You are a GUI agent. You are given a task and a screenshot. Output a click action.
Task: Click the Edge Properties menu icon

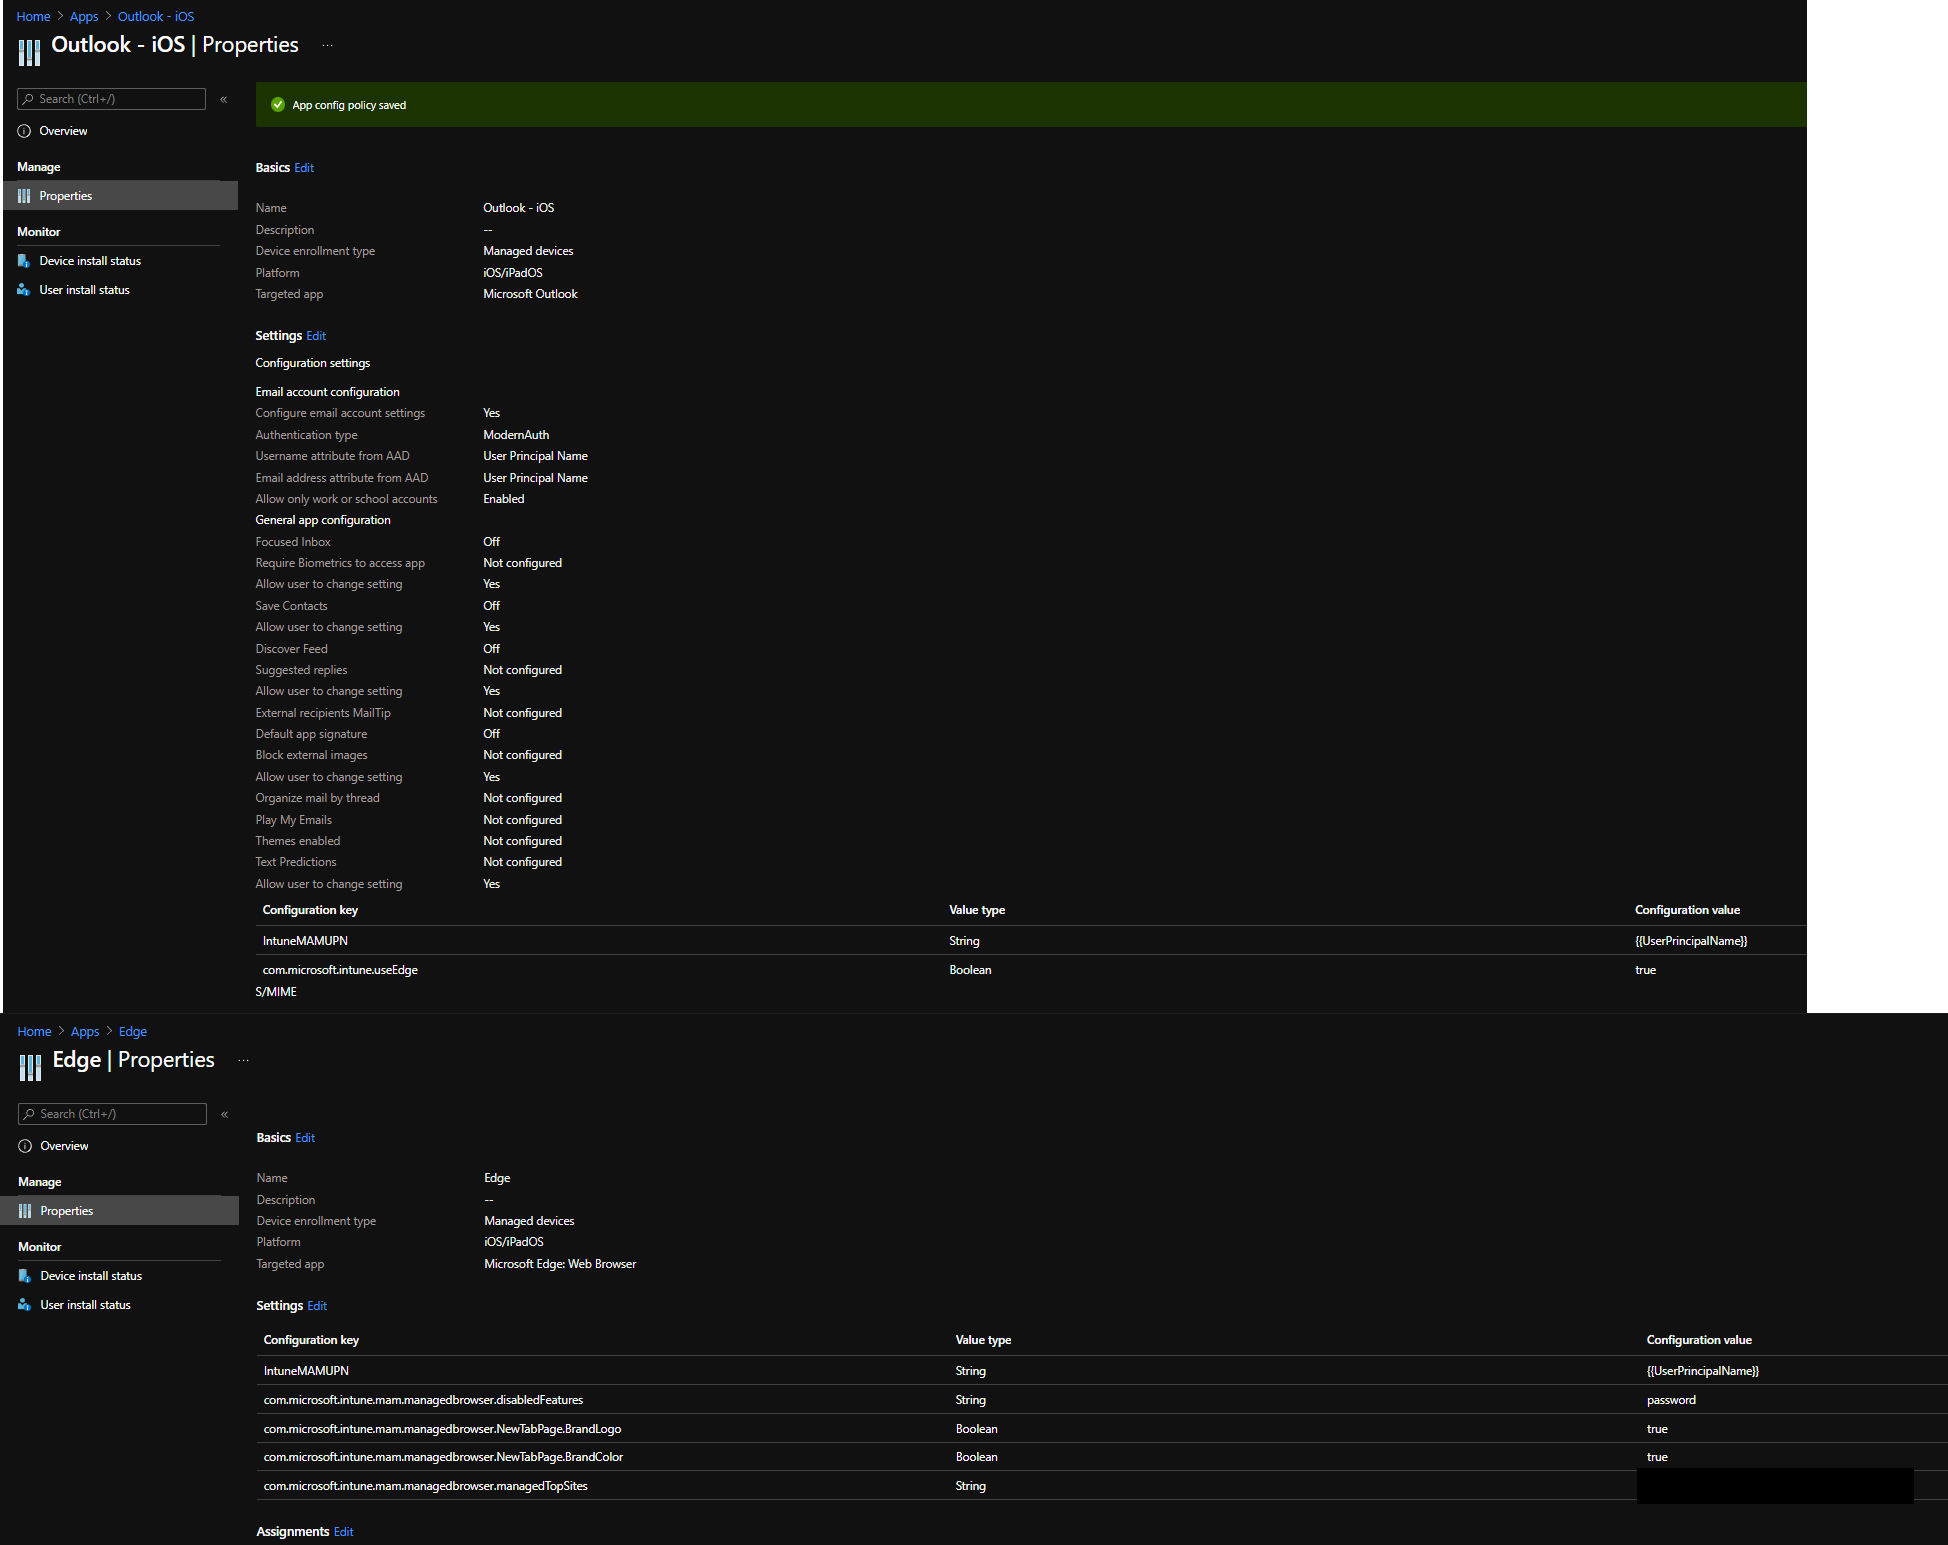click(x=25, y=1211)
